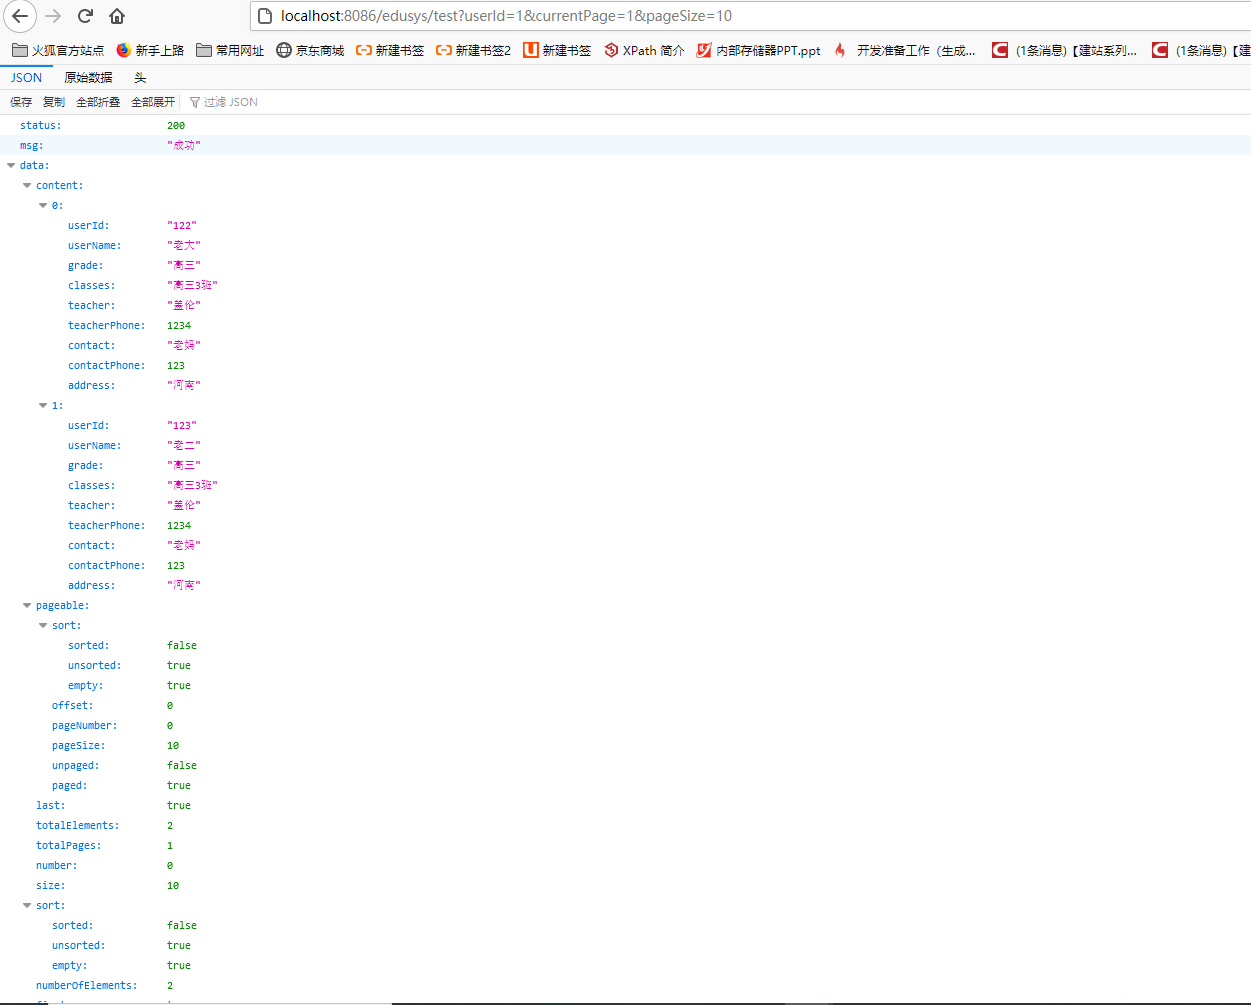
Task: Open the 开发准备工作 bookmark
Action: coord(904,50)
